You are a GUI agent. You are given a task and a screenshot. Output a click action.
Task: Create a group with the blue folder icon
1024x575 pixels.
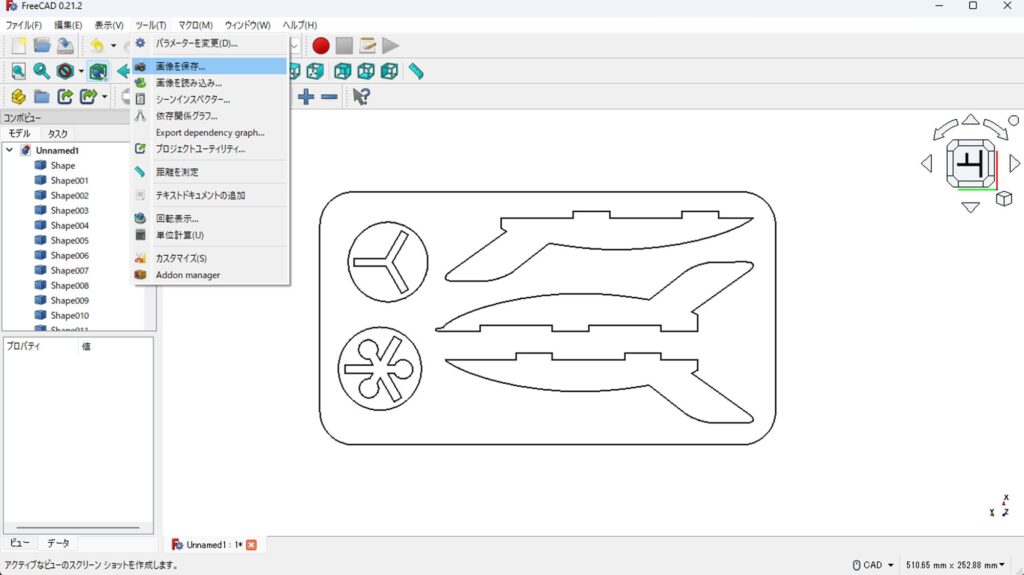click(42, 97)
